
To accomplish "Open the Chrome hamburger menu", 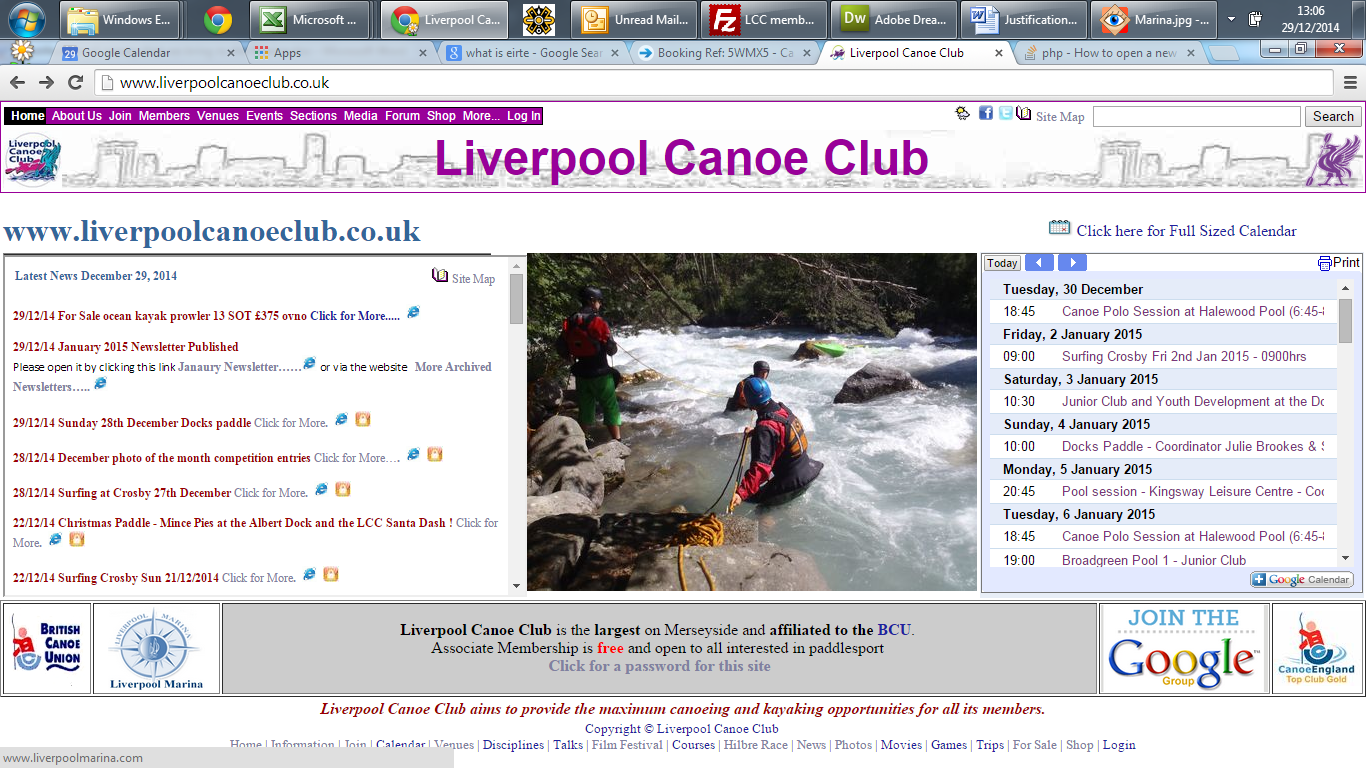I will (x=1350, y=83).
